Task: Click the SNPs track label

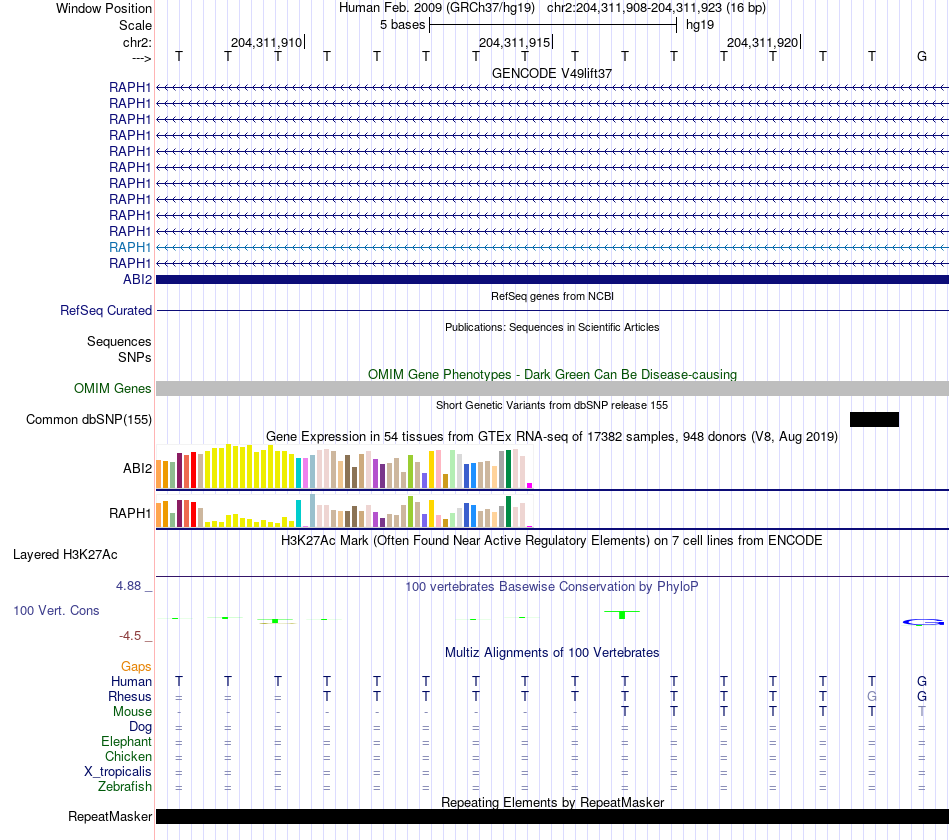Action: 135,358
